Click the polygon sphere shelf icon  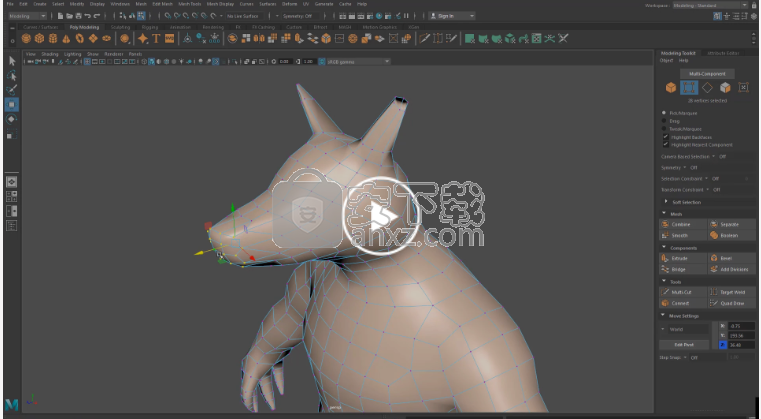click(27, 38)
